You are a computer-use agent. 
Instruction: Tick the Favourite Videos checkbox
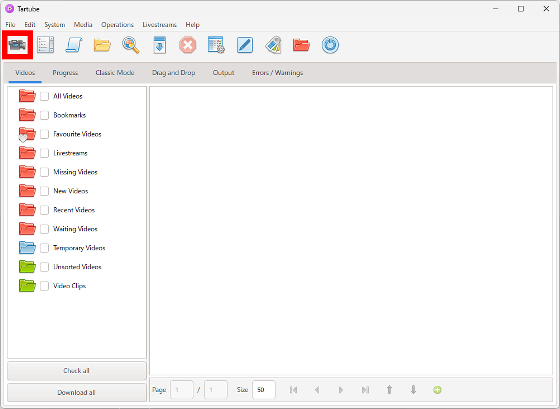pyautogui.click(x=44, y=134)
